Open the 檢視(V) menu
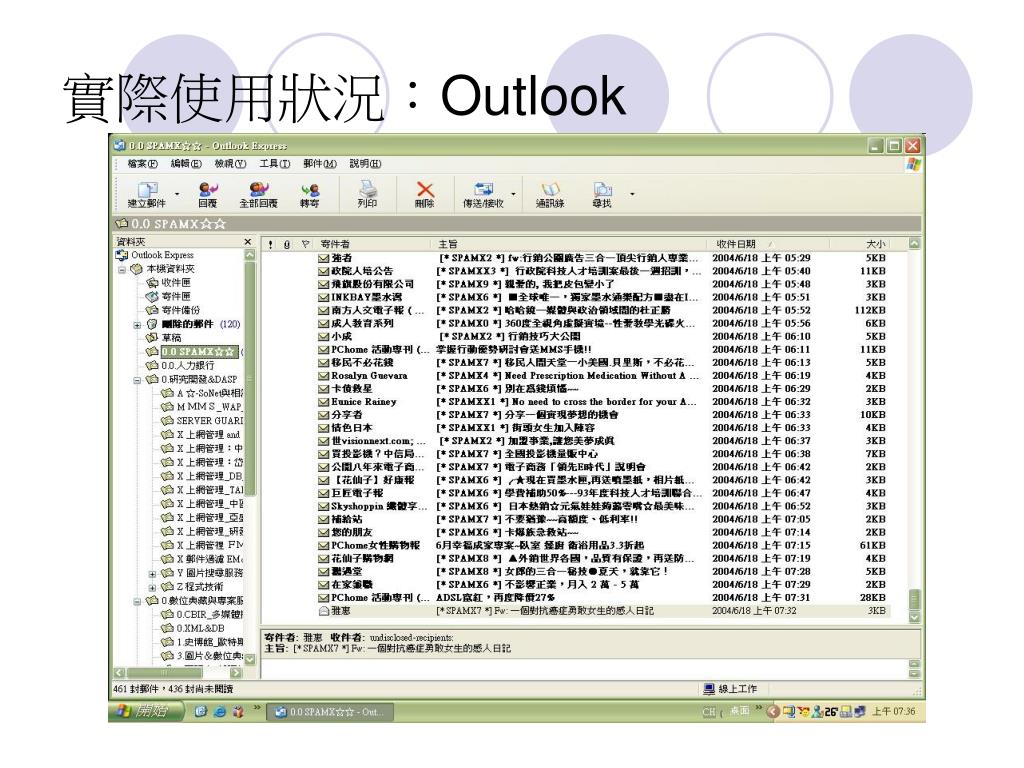This screenshot has width=1024, height=768. pos(231,164)
